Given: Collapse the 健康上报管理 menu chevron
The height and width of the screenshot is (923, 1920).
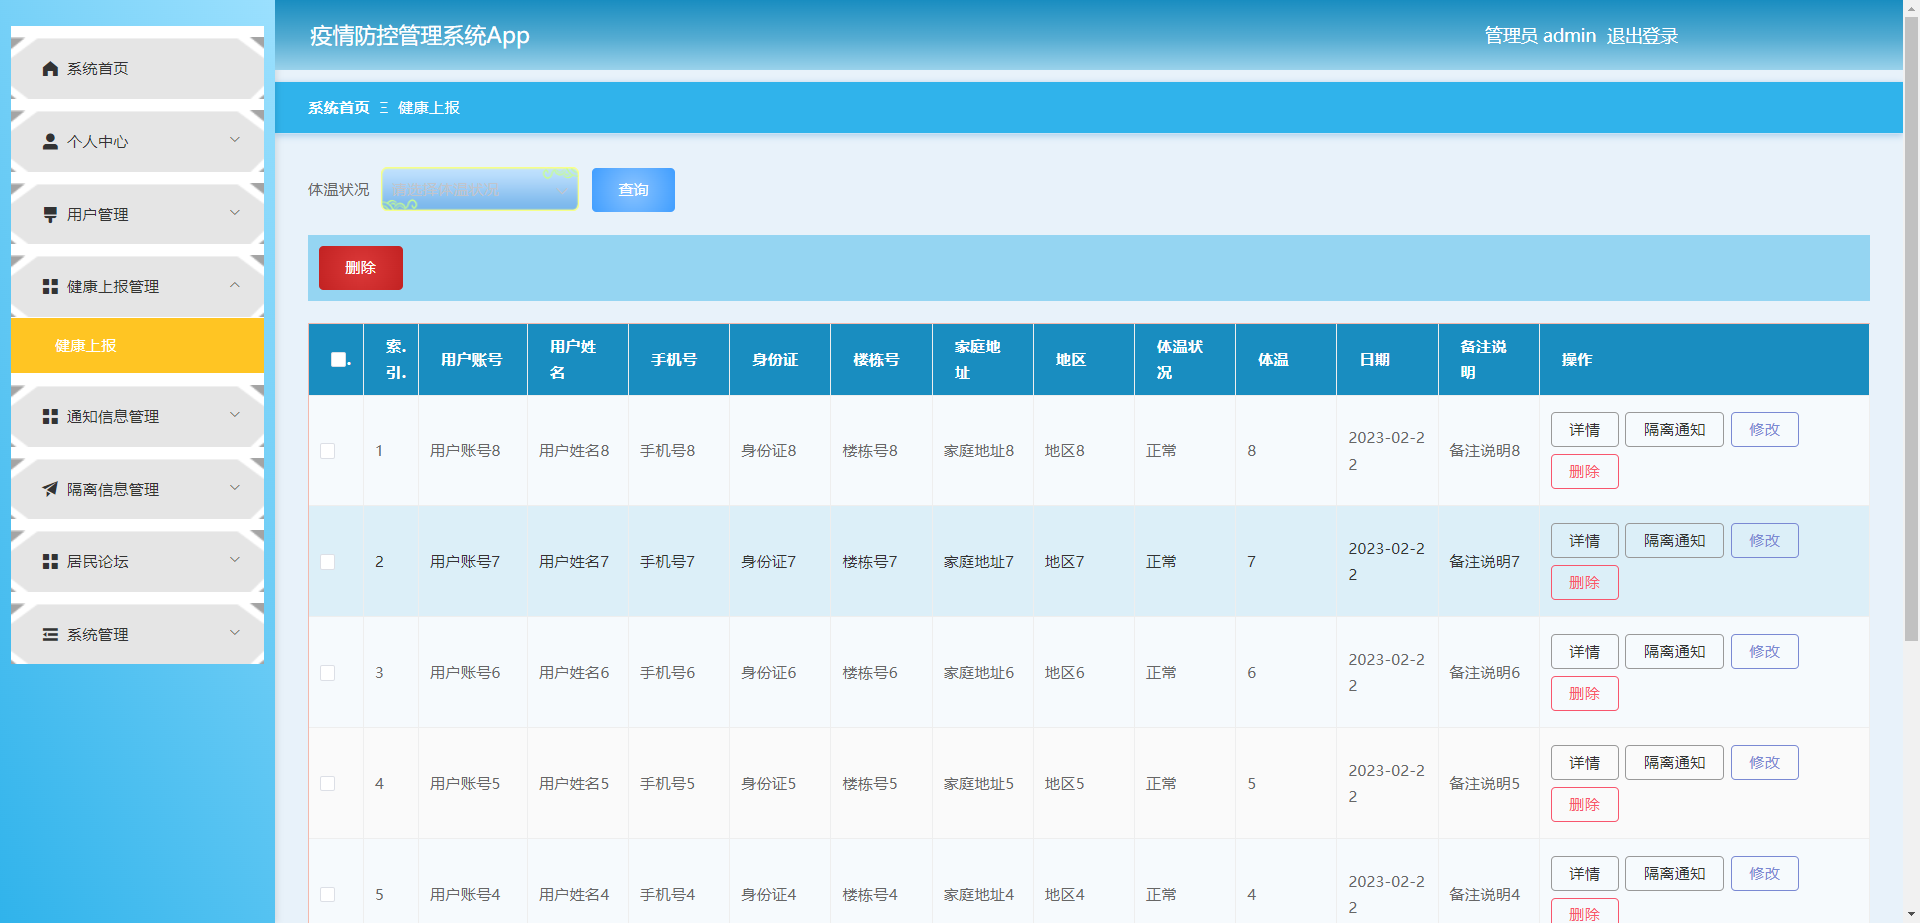Looking at the screenshot, I should click(x=235, y=285).
